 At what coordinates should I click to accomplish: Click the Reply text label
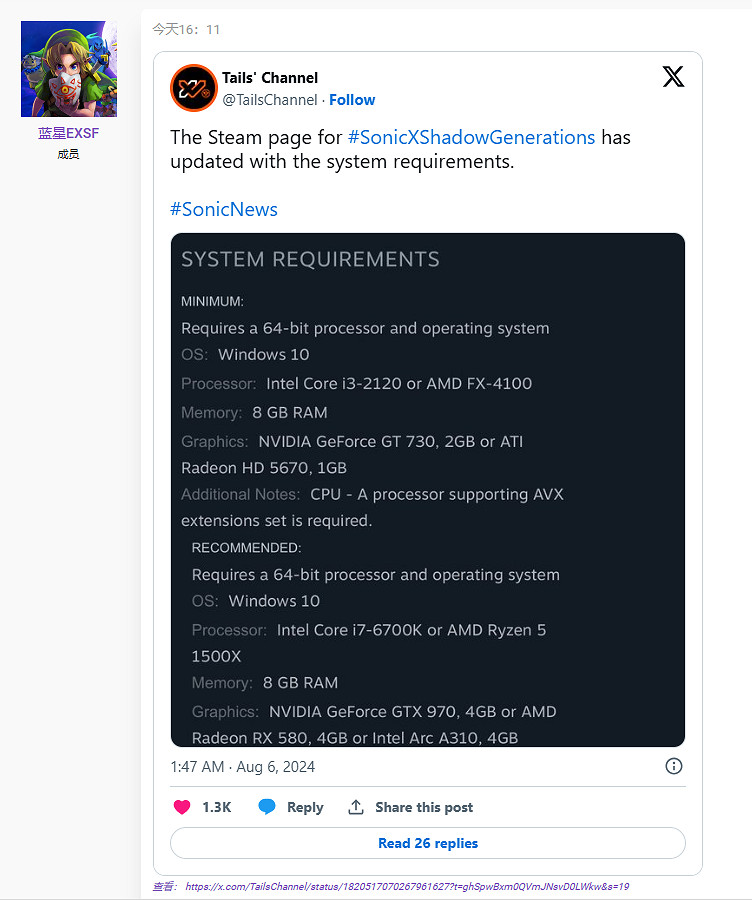(305, 807)
